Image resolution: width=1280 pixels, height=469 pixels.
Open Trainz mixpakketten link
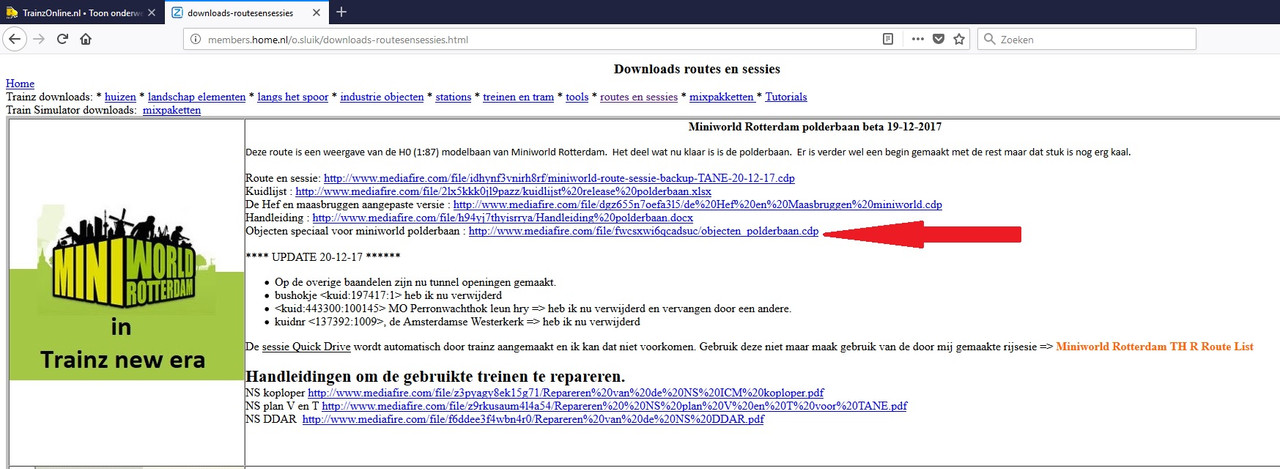coord(721,97)
